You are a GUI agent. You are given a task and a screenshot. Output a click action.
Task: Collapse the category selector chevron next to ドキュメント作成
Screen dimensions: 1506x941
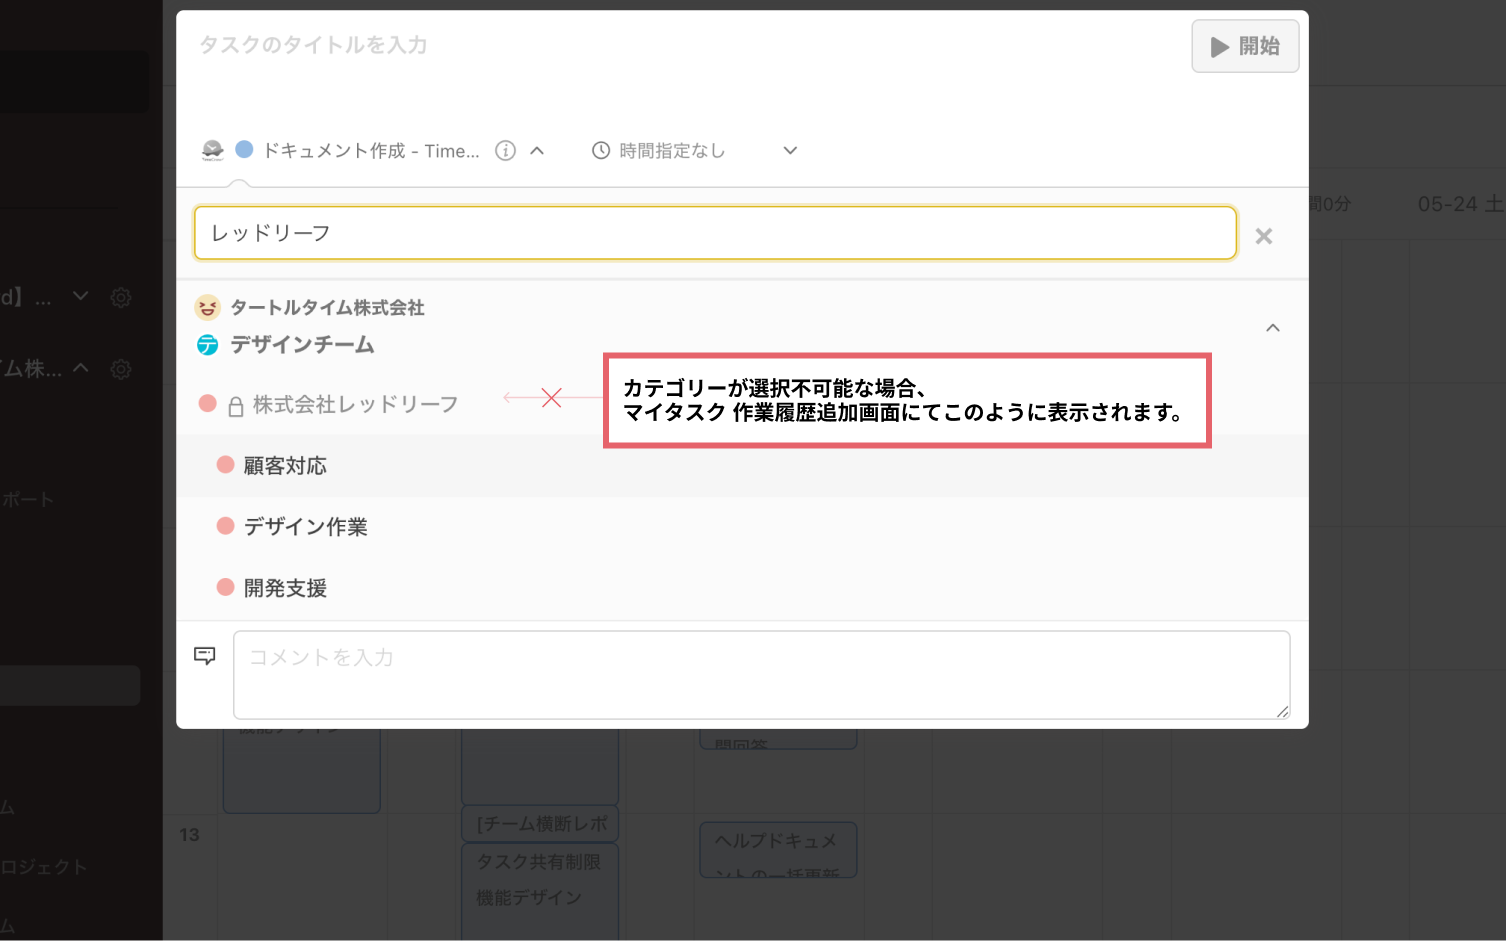(x=537, y=151)
